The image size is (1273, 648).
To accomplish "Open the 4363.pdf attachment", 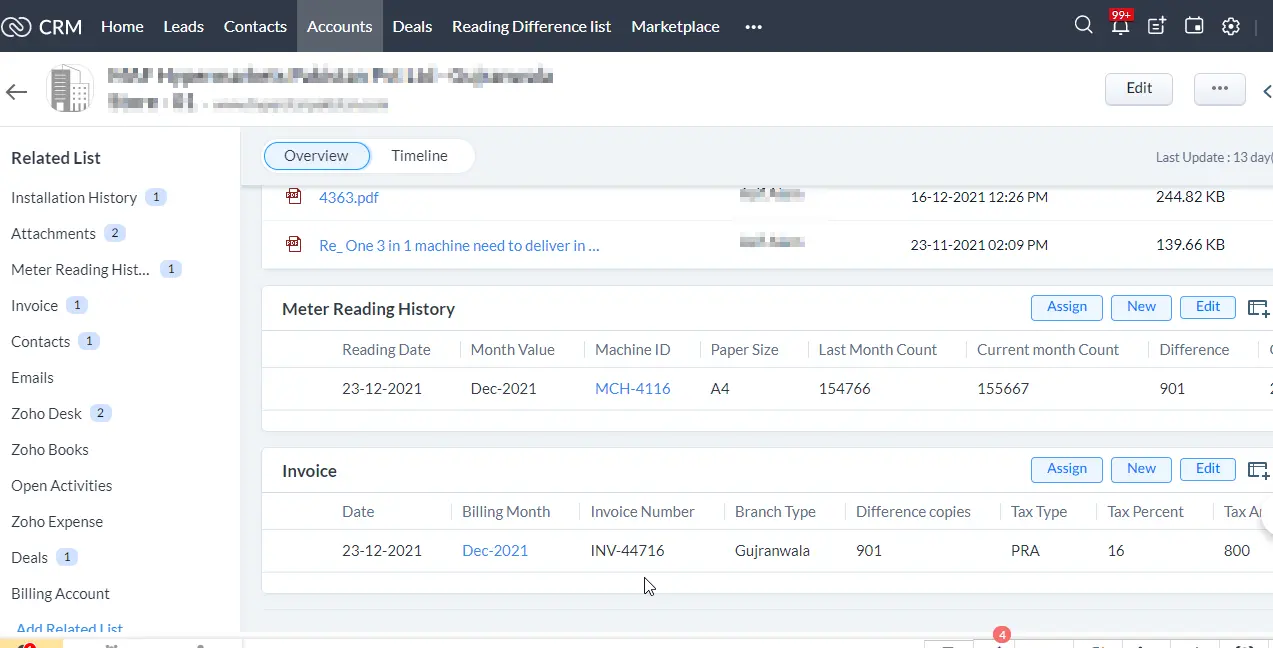I will tap(348, 197).
